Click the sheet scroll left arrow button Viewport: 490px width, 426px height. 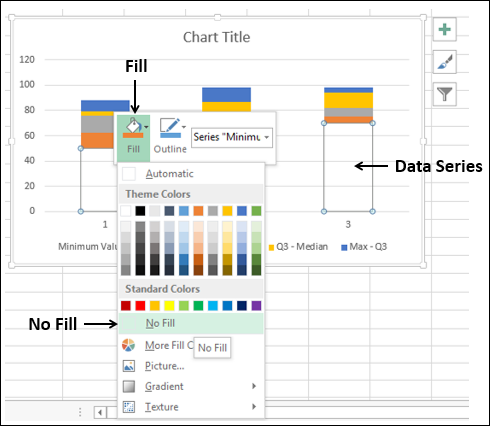100,412
